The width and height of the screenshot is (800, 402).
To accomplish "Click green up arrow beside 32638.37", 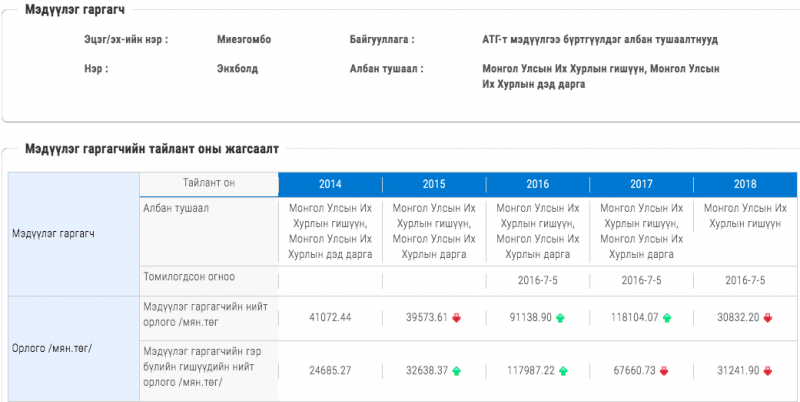I will [457, 370].
